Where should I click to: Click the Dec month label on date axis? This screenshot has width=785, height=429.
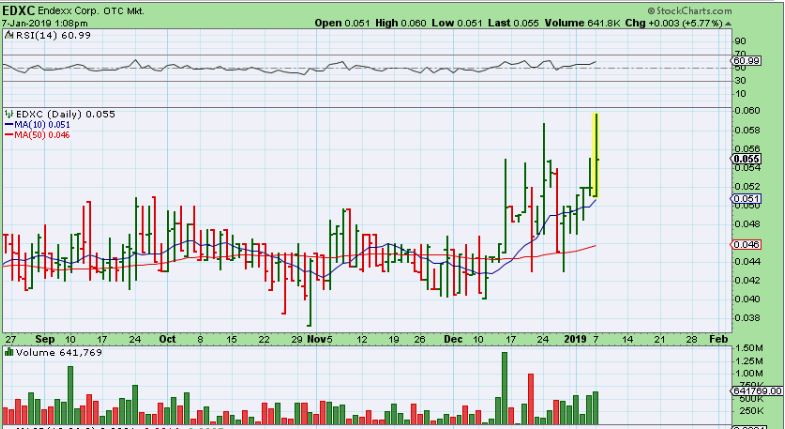[453, 339]
